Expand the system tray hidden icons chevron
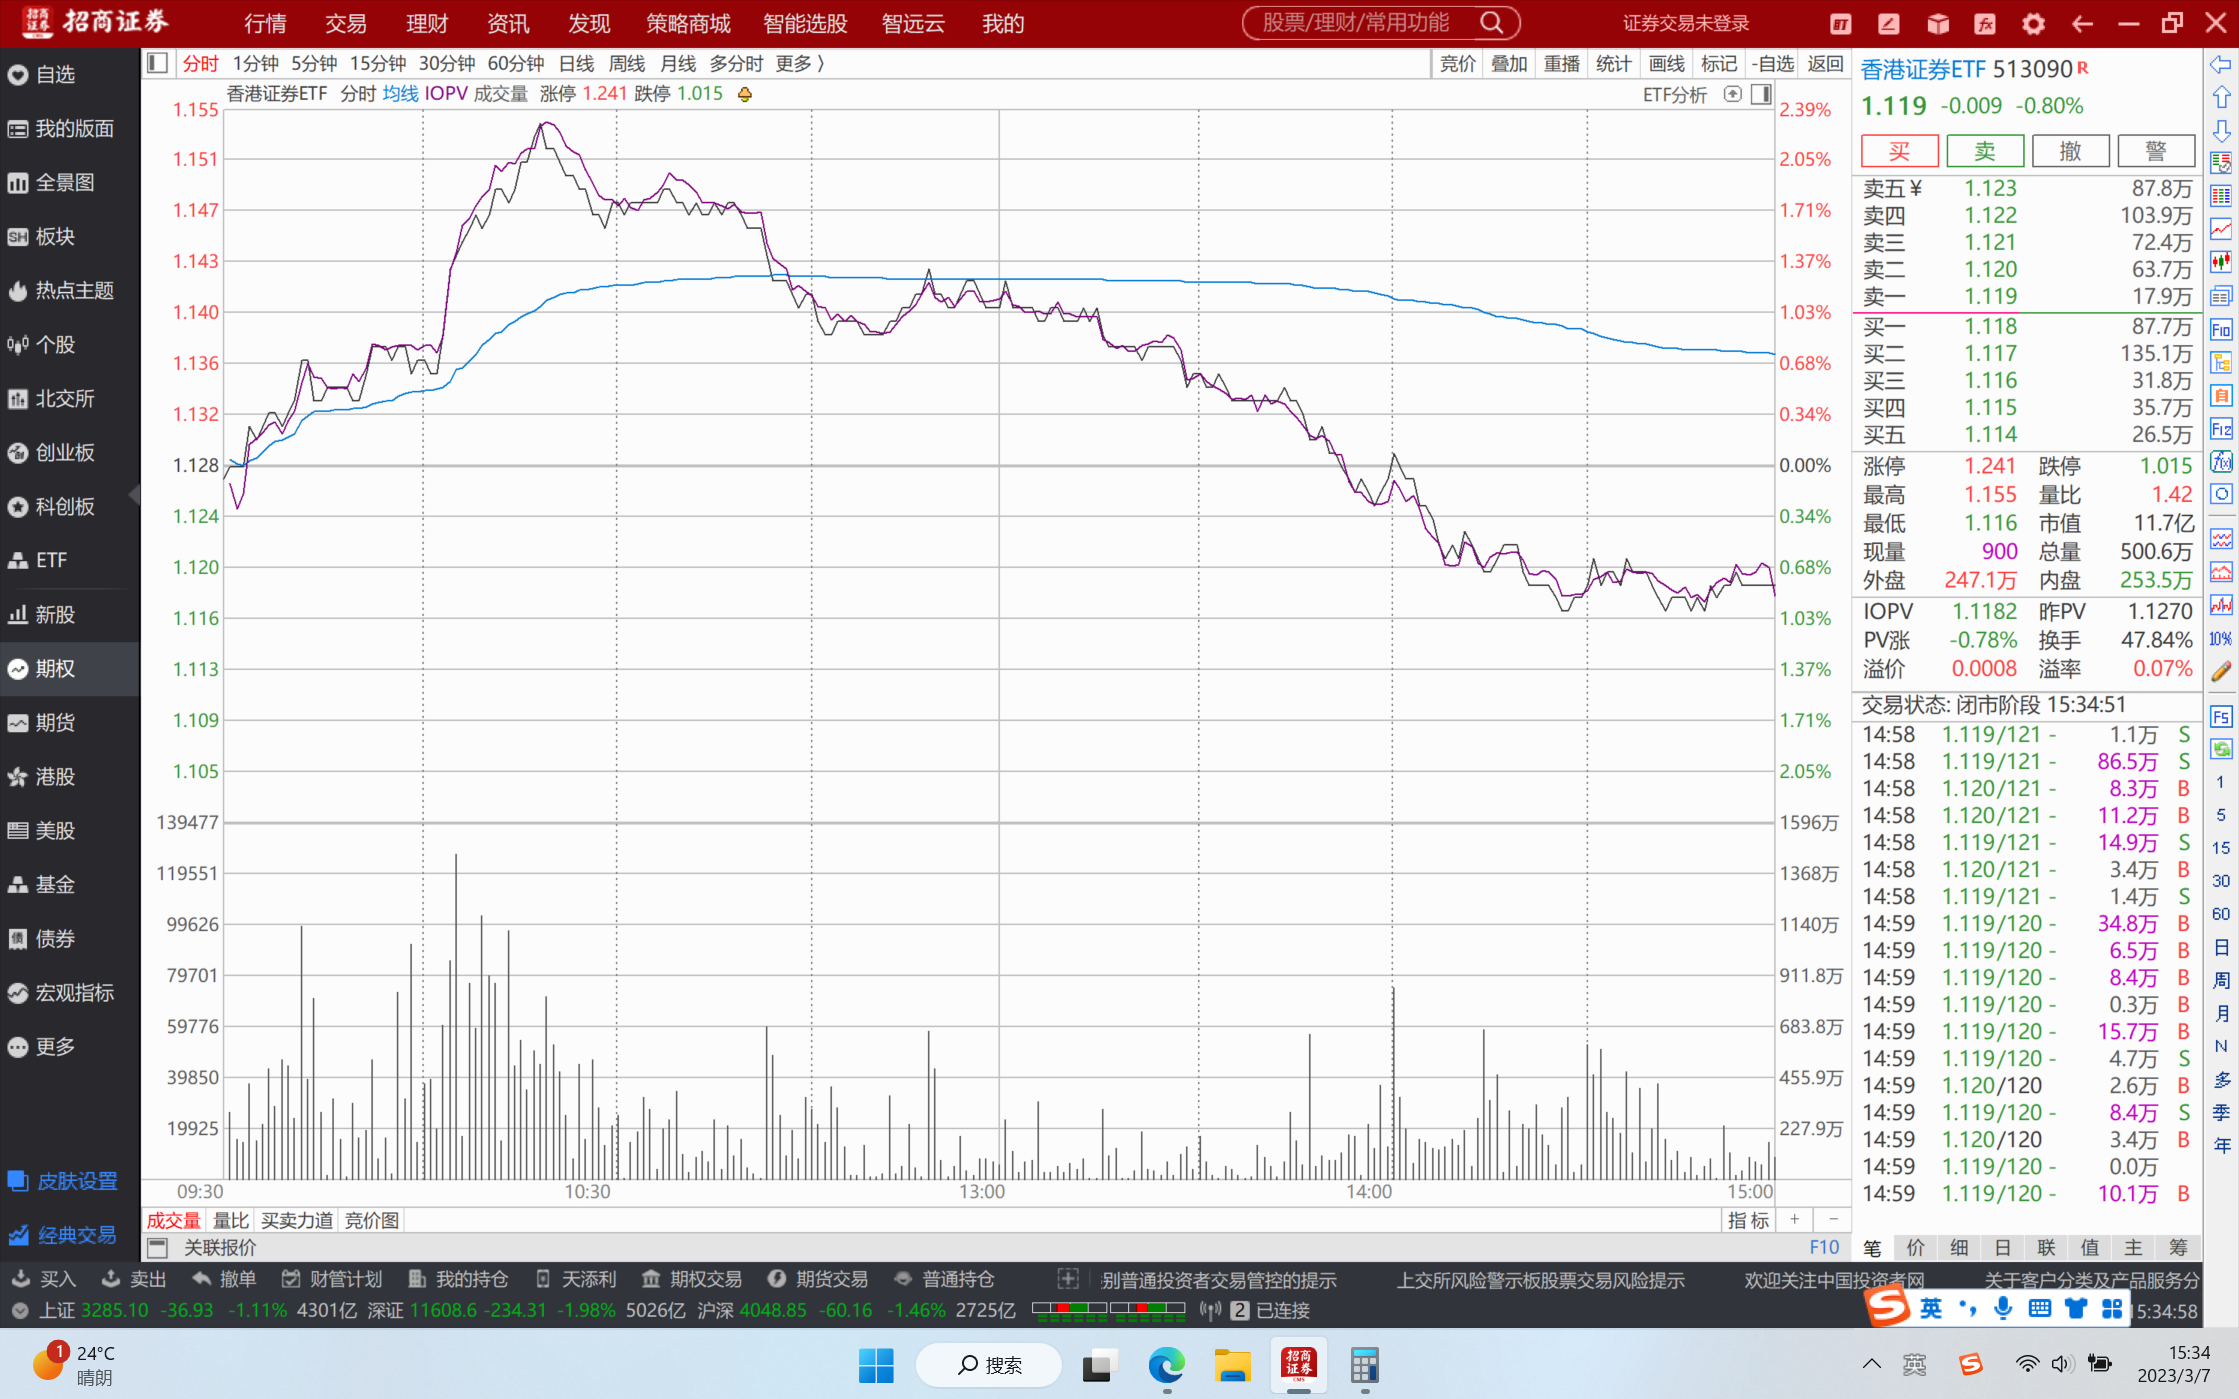2239x1399 pixels. click(x=1871, y=1364)
